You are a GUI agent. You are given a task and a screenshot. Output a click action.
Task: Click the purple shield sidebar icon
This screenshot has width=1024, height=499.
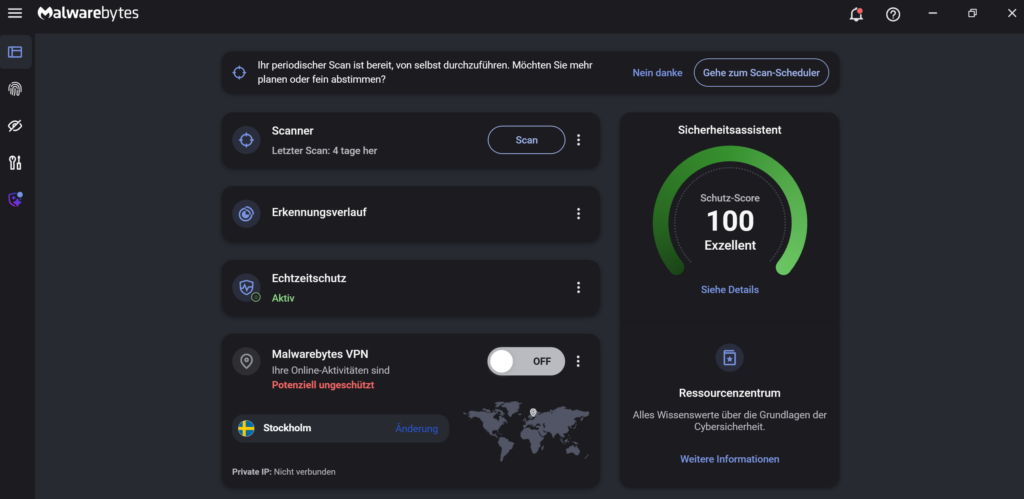[15, 200]
